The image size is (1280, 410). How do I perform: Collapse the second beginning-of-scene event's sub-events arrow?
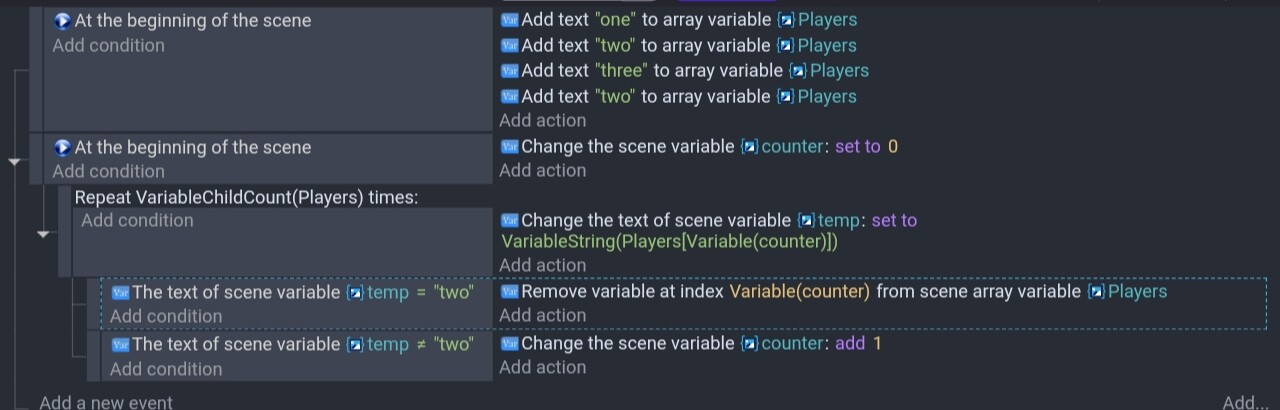point(15,161)
